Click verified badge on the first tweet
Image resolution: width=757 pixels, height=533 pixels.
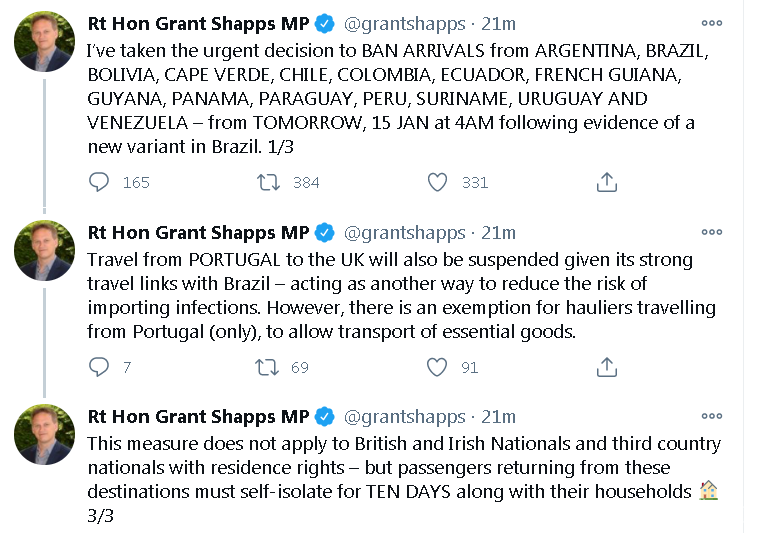pyautogui.click(x=325, y=23)
